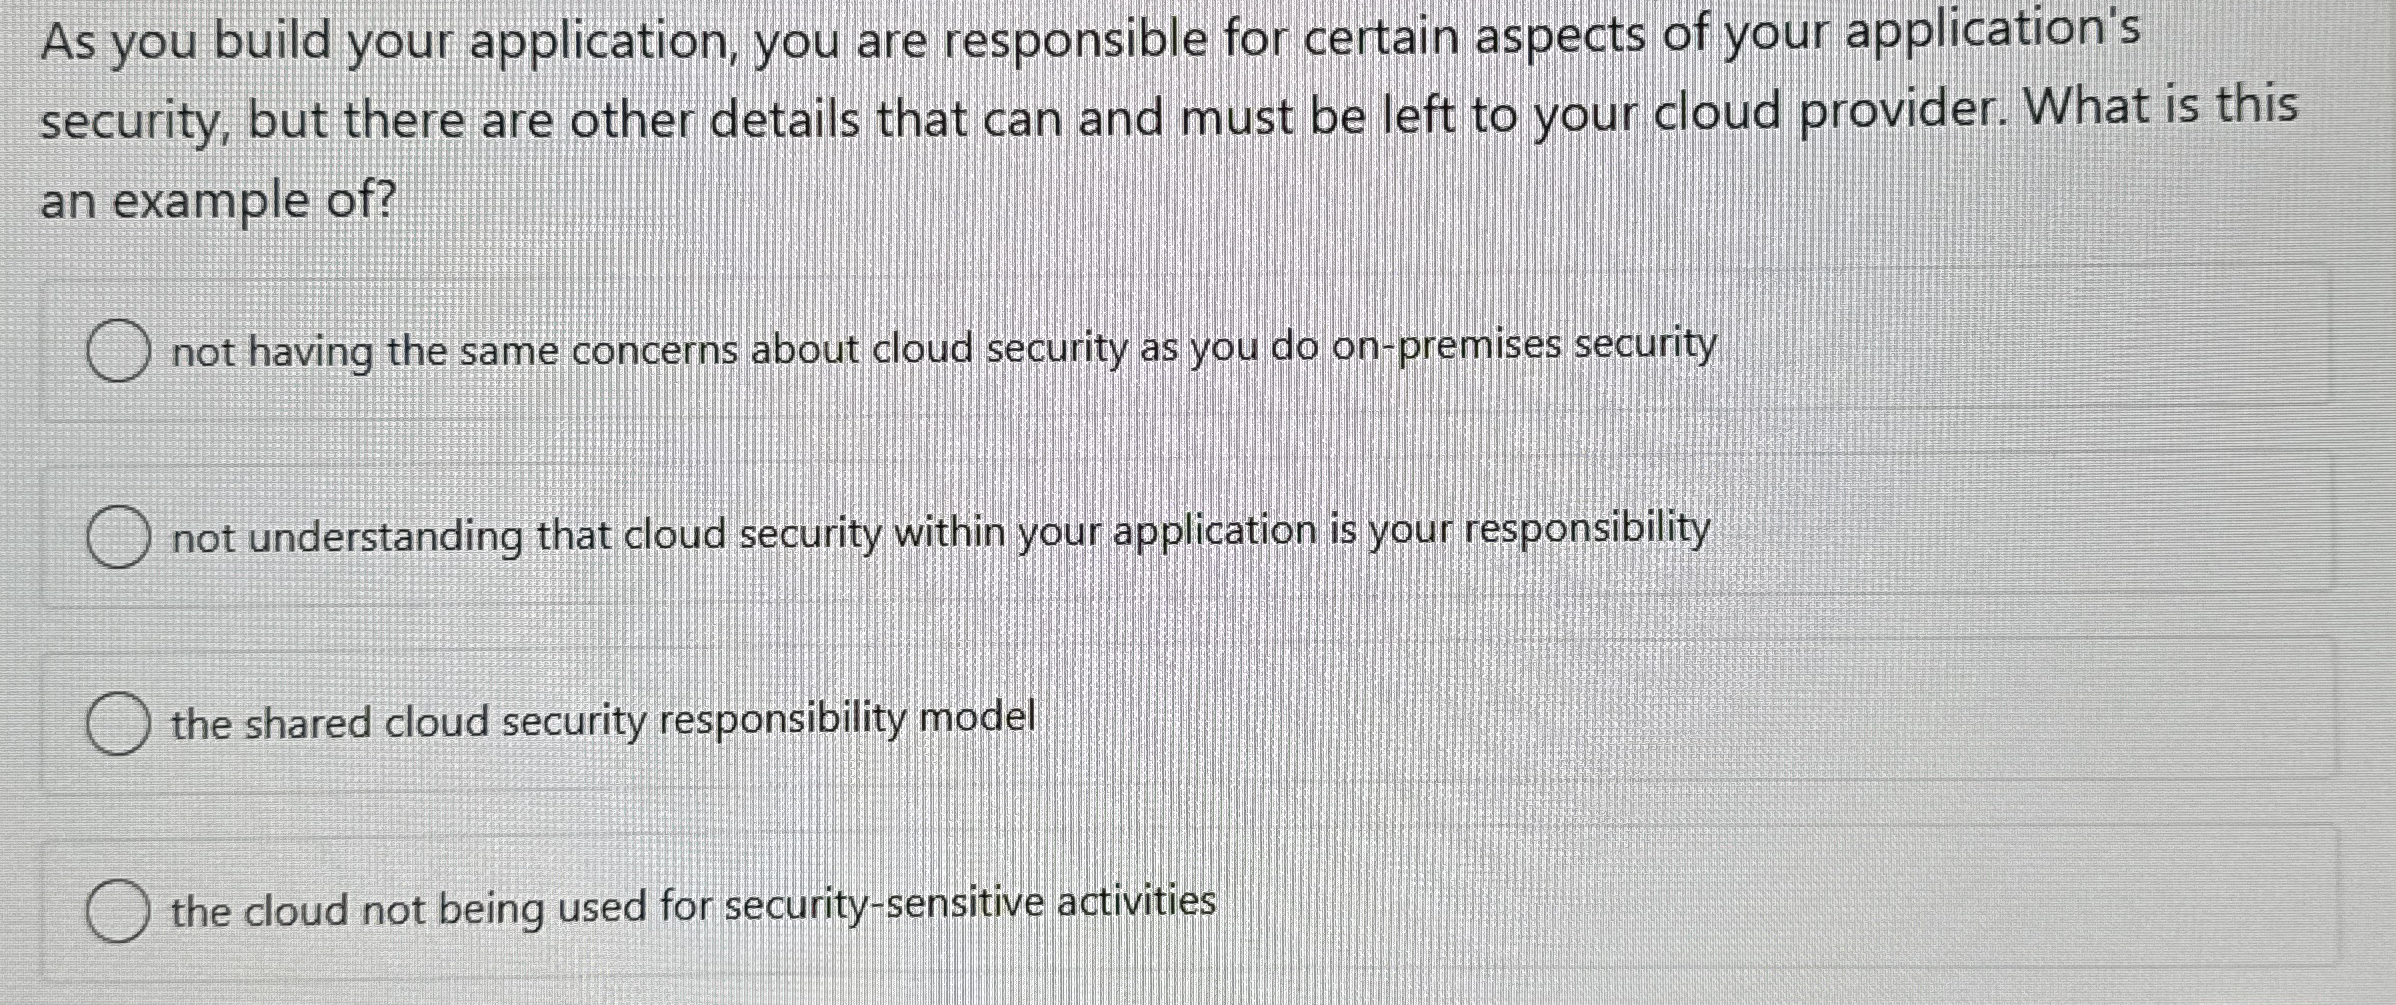This screenshot has height=1005, width=2396.
Task: Select the radio button for 'the cloud not being used'
Action: point(120,908)
